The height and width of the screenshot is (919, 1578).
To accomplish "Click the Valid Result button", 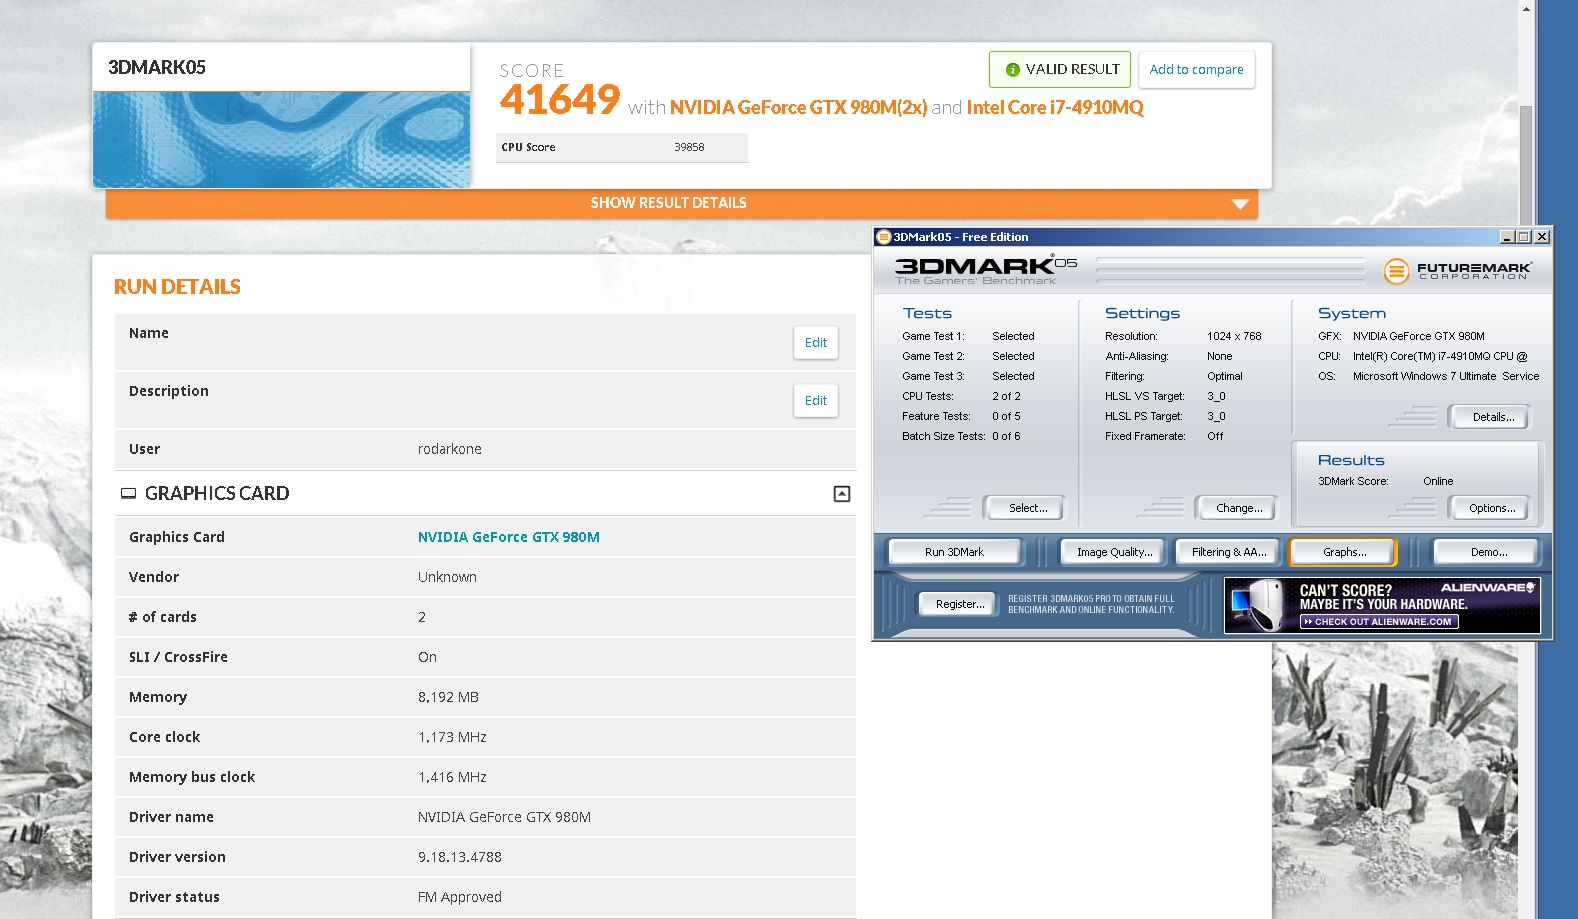I will (x=1060, y=70).
